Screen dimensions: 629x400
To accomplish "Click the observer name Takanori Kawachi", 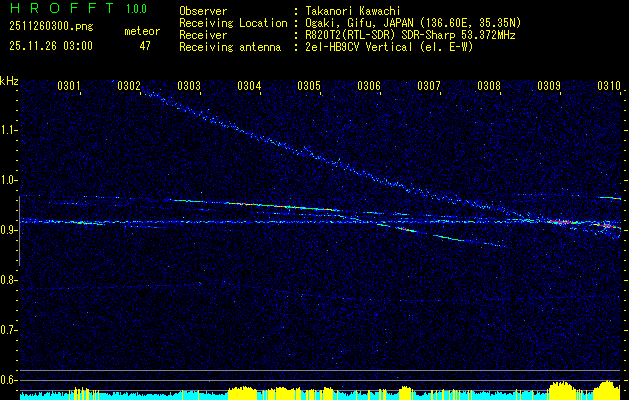I will (353, 11).
